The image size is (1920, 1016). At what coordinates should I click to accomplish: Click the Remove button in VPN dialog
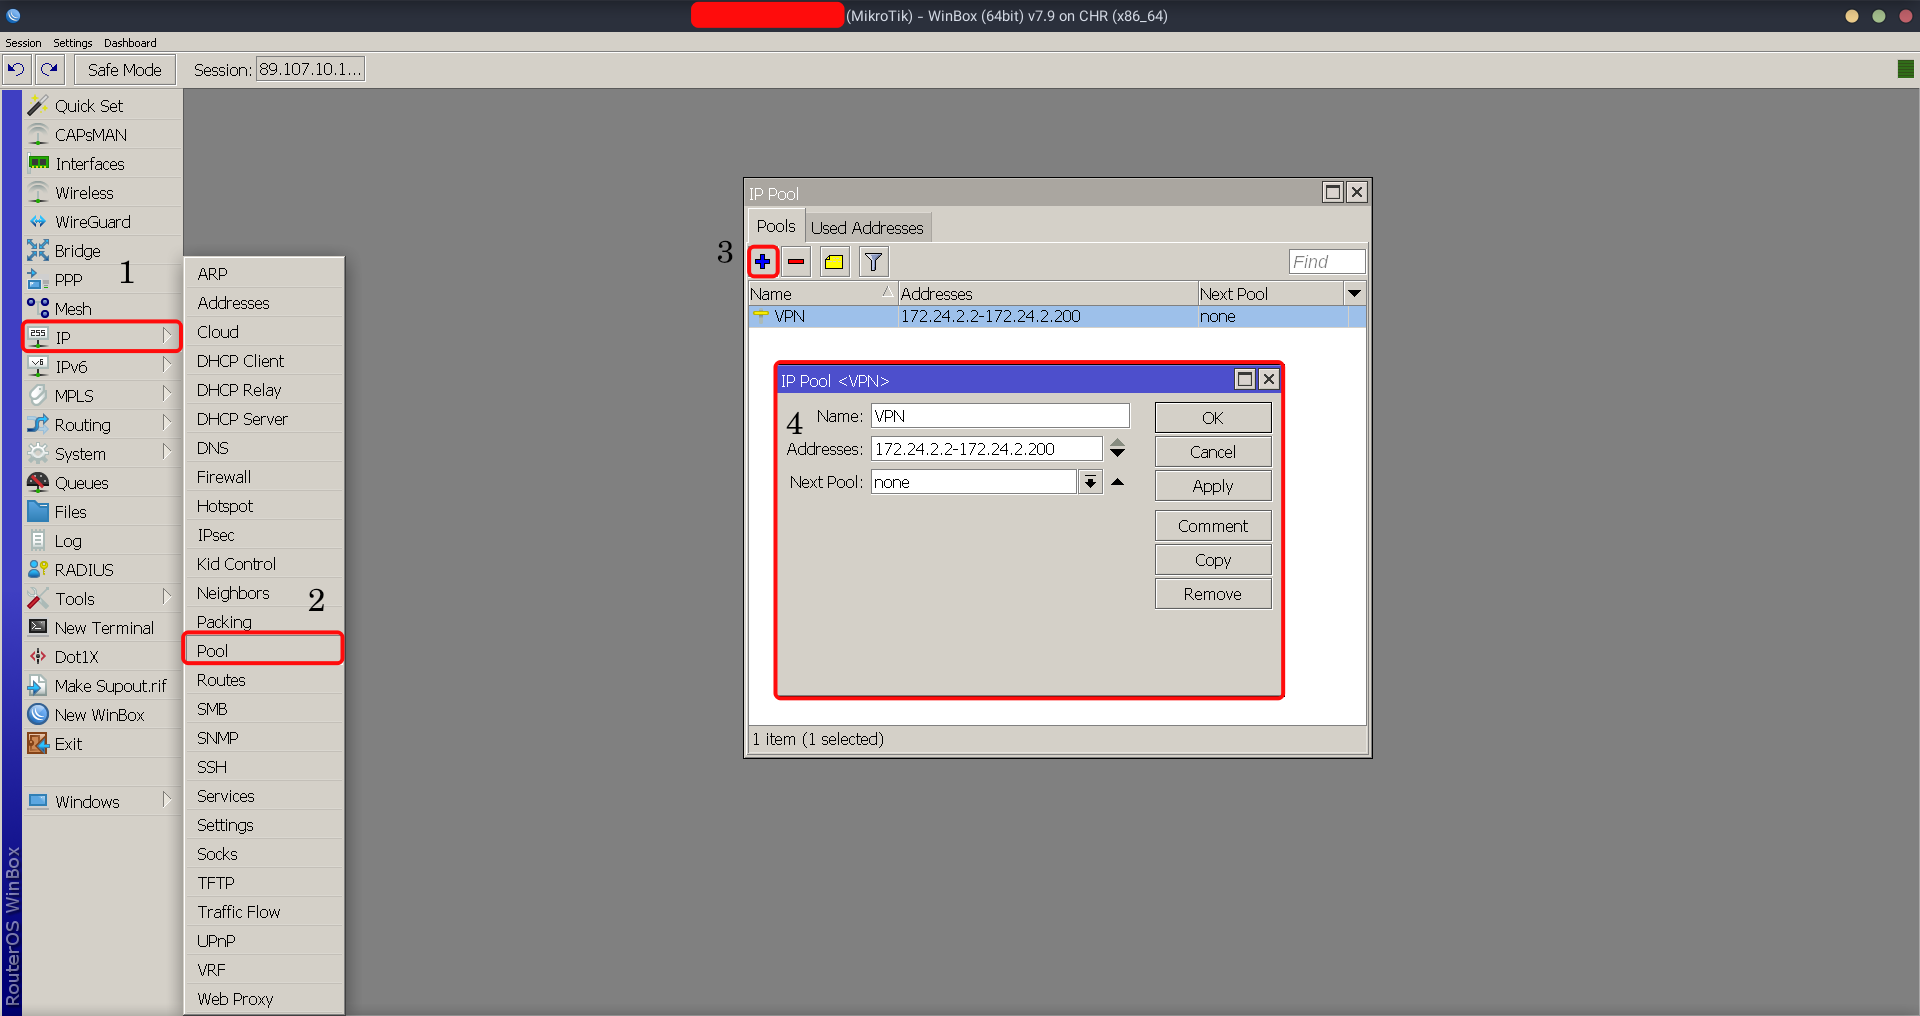1213,594
